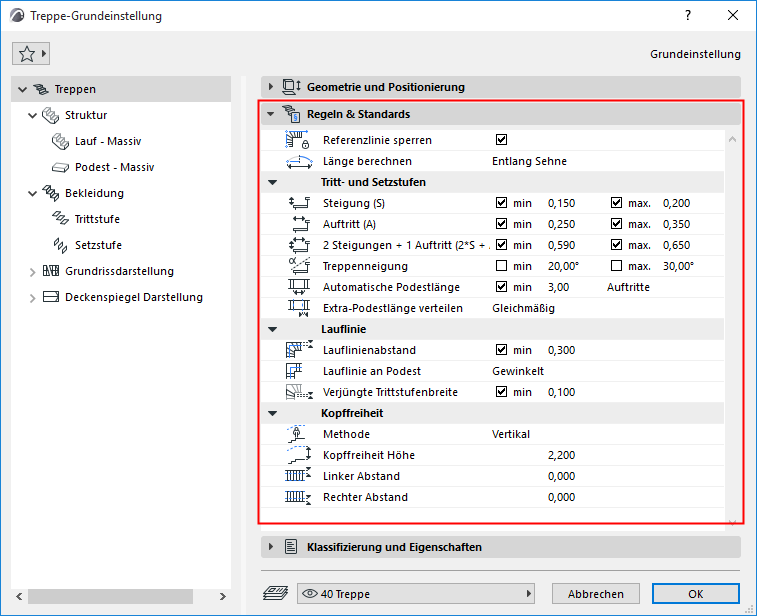Expand Geometrie und Positionierung panel
This screenshot has height=616, width=757.
click(x=271, y=87)
